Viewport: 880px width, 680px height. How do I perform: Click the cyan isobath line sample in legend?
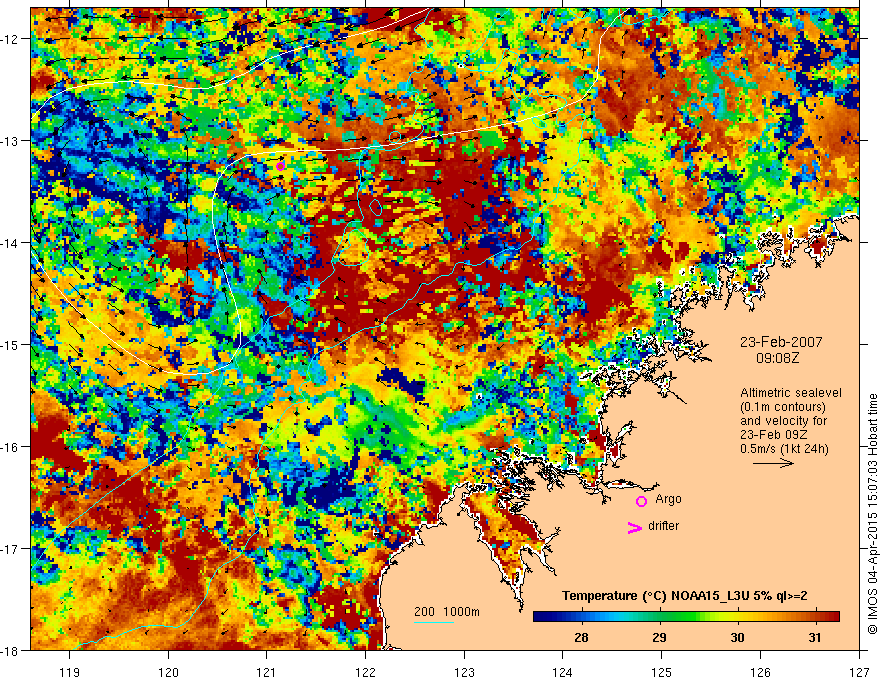pos(434,622)
